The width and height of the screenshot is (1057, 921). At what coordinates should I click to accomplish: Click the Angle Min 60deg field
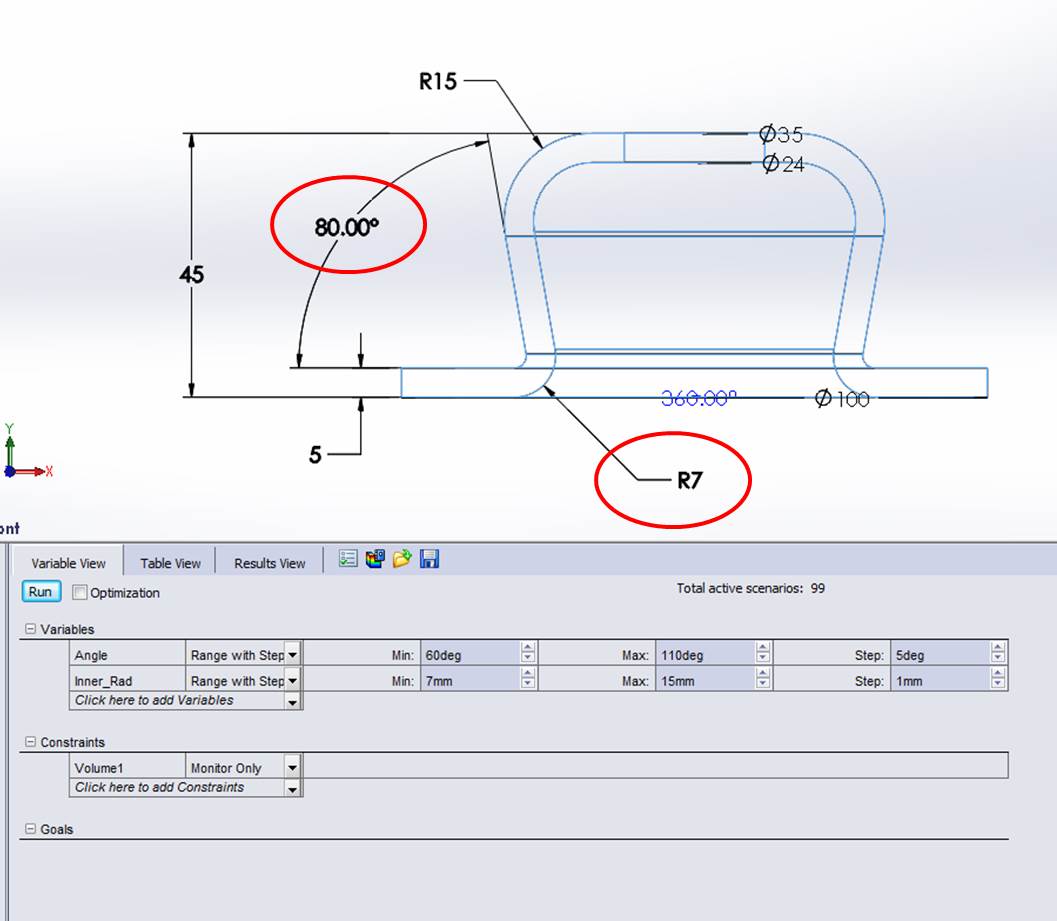(x=470, y=656)
